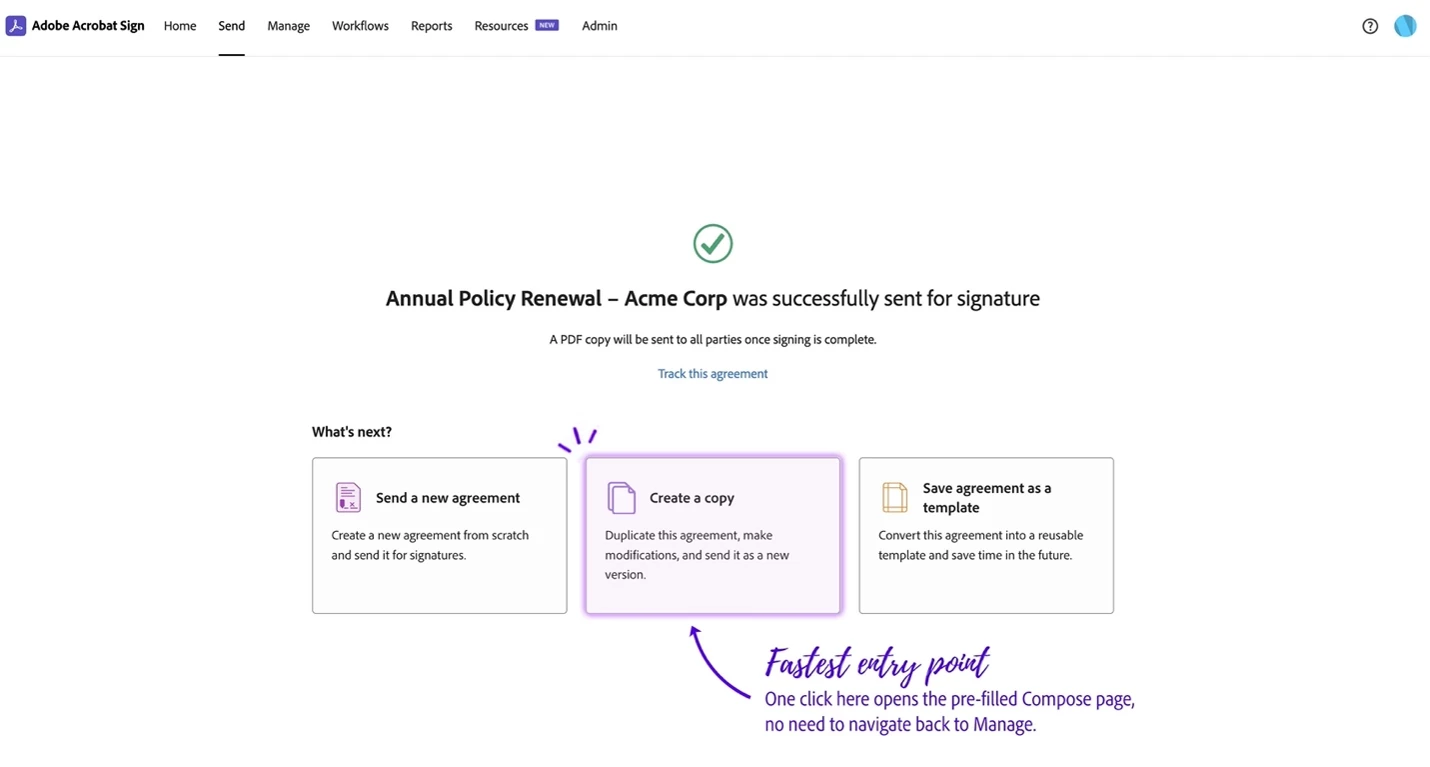This screenshot has height=767, width=1430.
Task: Follow the Track this agreement link
Action: tap(713, 374)
